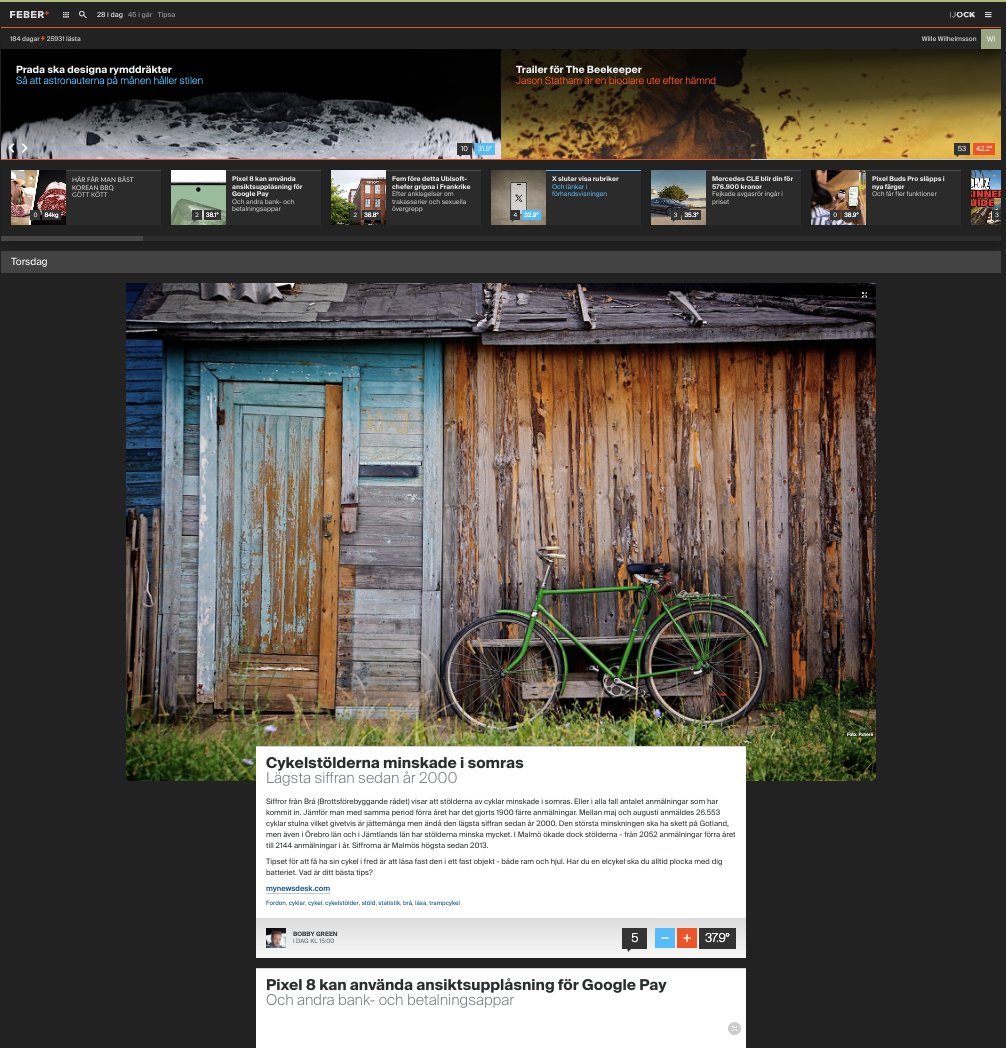Screen dimensions: 1006x1048
Task: Open 'Cykelstölderna minskade i somras' article title
Action: pyautogui.click(x=394, y=763)
